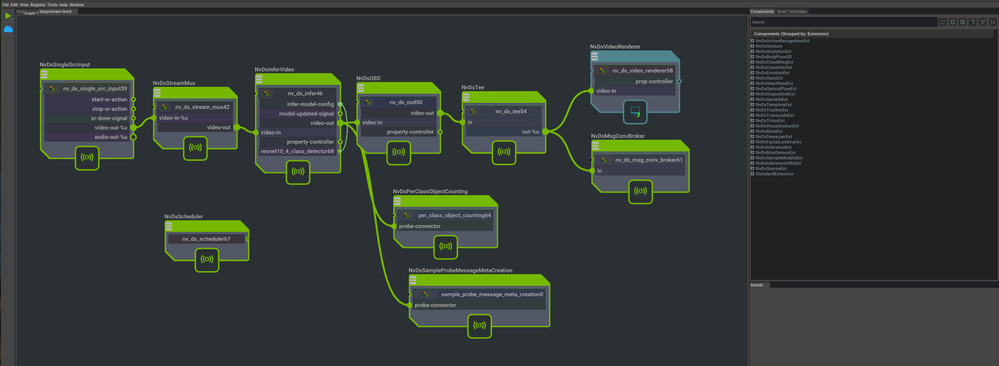Click hamburger icon on NvDsSingleSrcInput node header
The image size is (999, 366).
pos(44,75)
